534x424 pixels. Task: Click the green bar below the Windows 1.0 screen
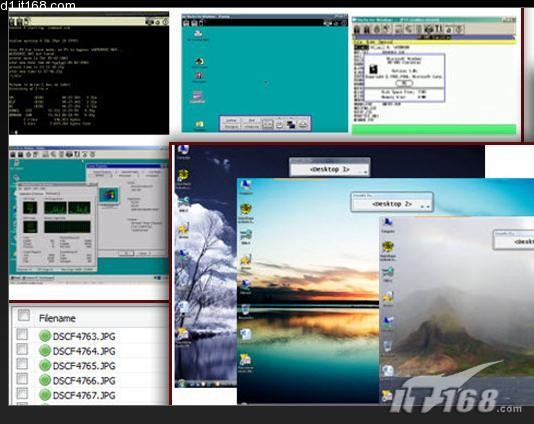pos(434,129)
